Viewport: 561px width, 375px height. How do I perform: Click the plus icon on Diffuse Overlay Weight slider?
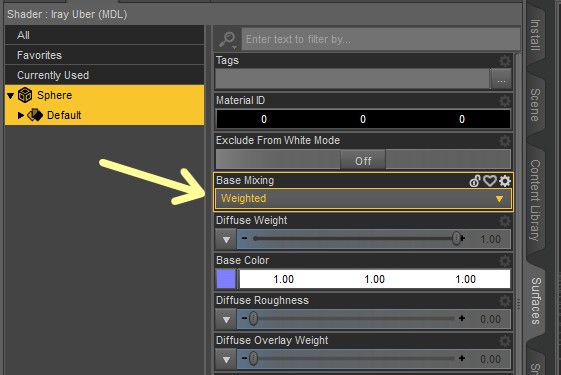coord(462,358)
